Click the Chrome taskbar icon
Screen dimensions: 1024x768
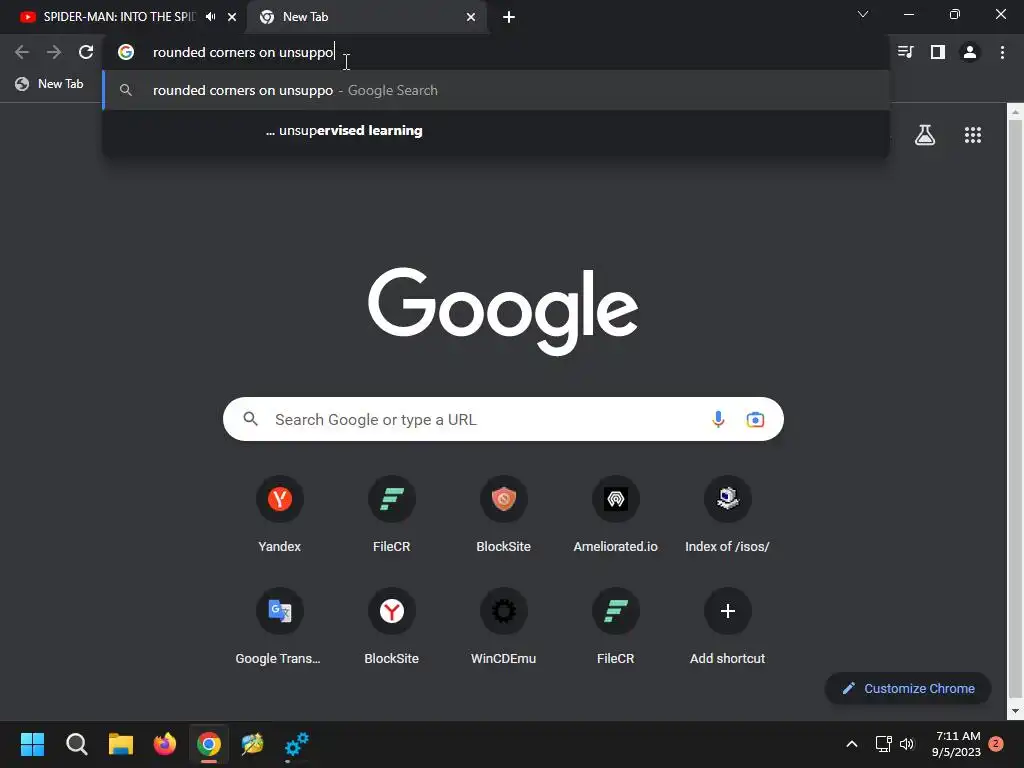click(x=209, y=744)
